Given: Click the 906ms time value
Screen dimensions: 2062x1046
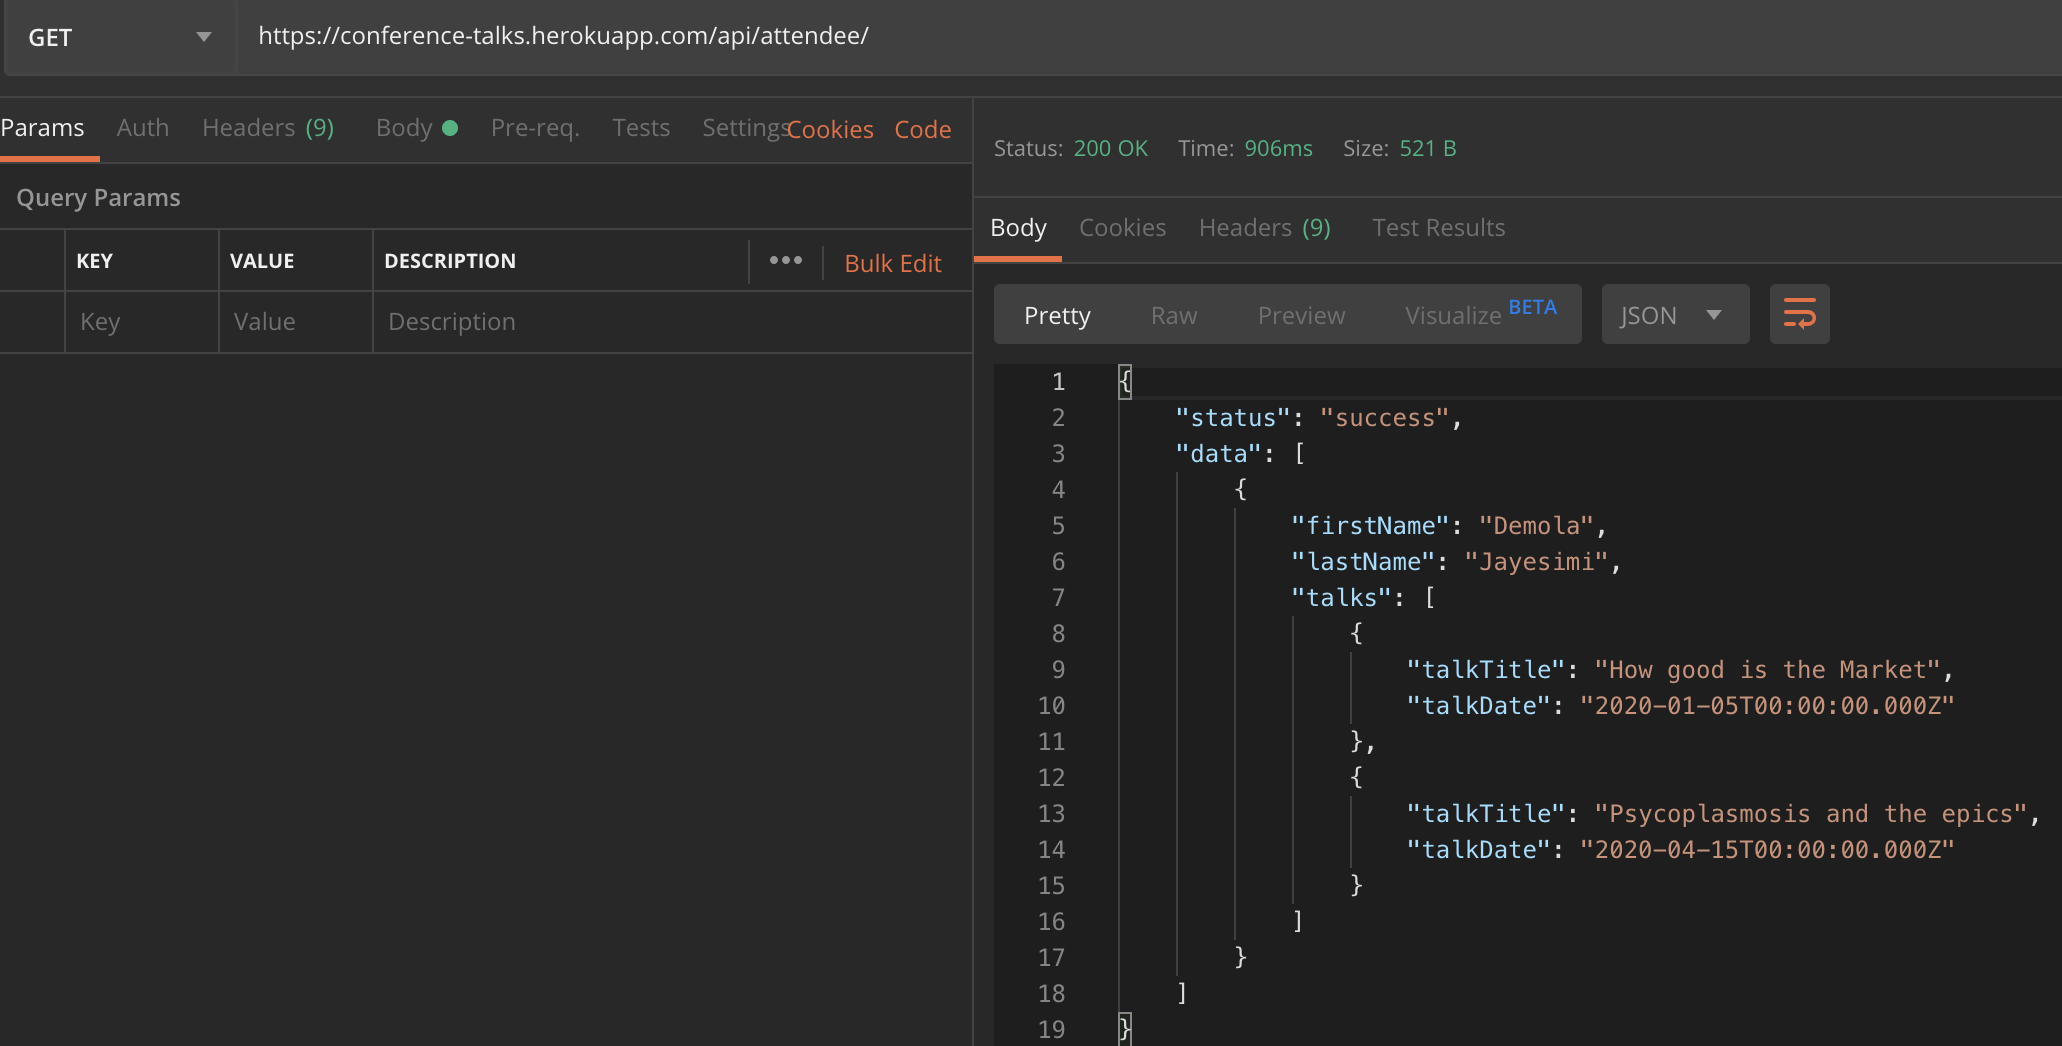Looking at the screenshot, I should 1278,148.
